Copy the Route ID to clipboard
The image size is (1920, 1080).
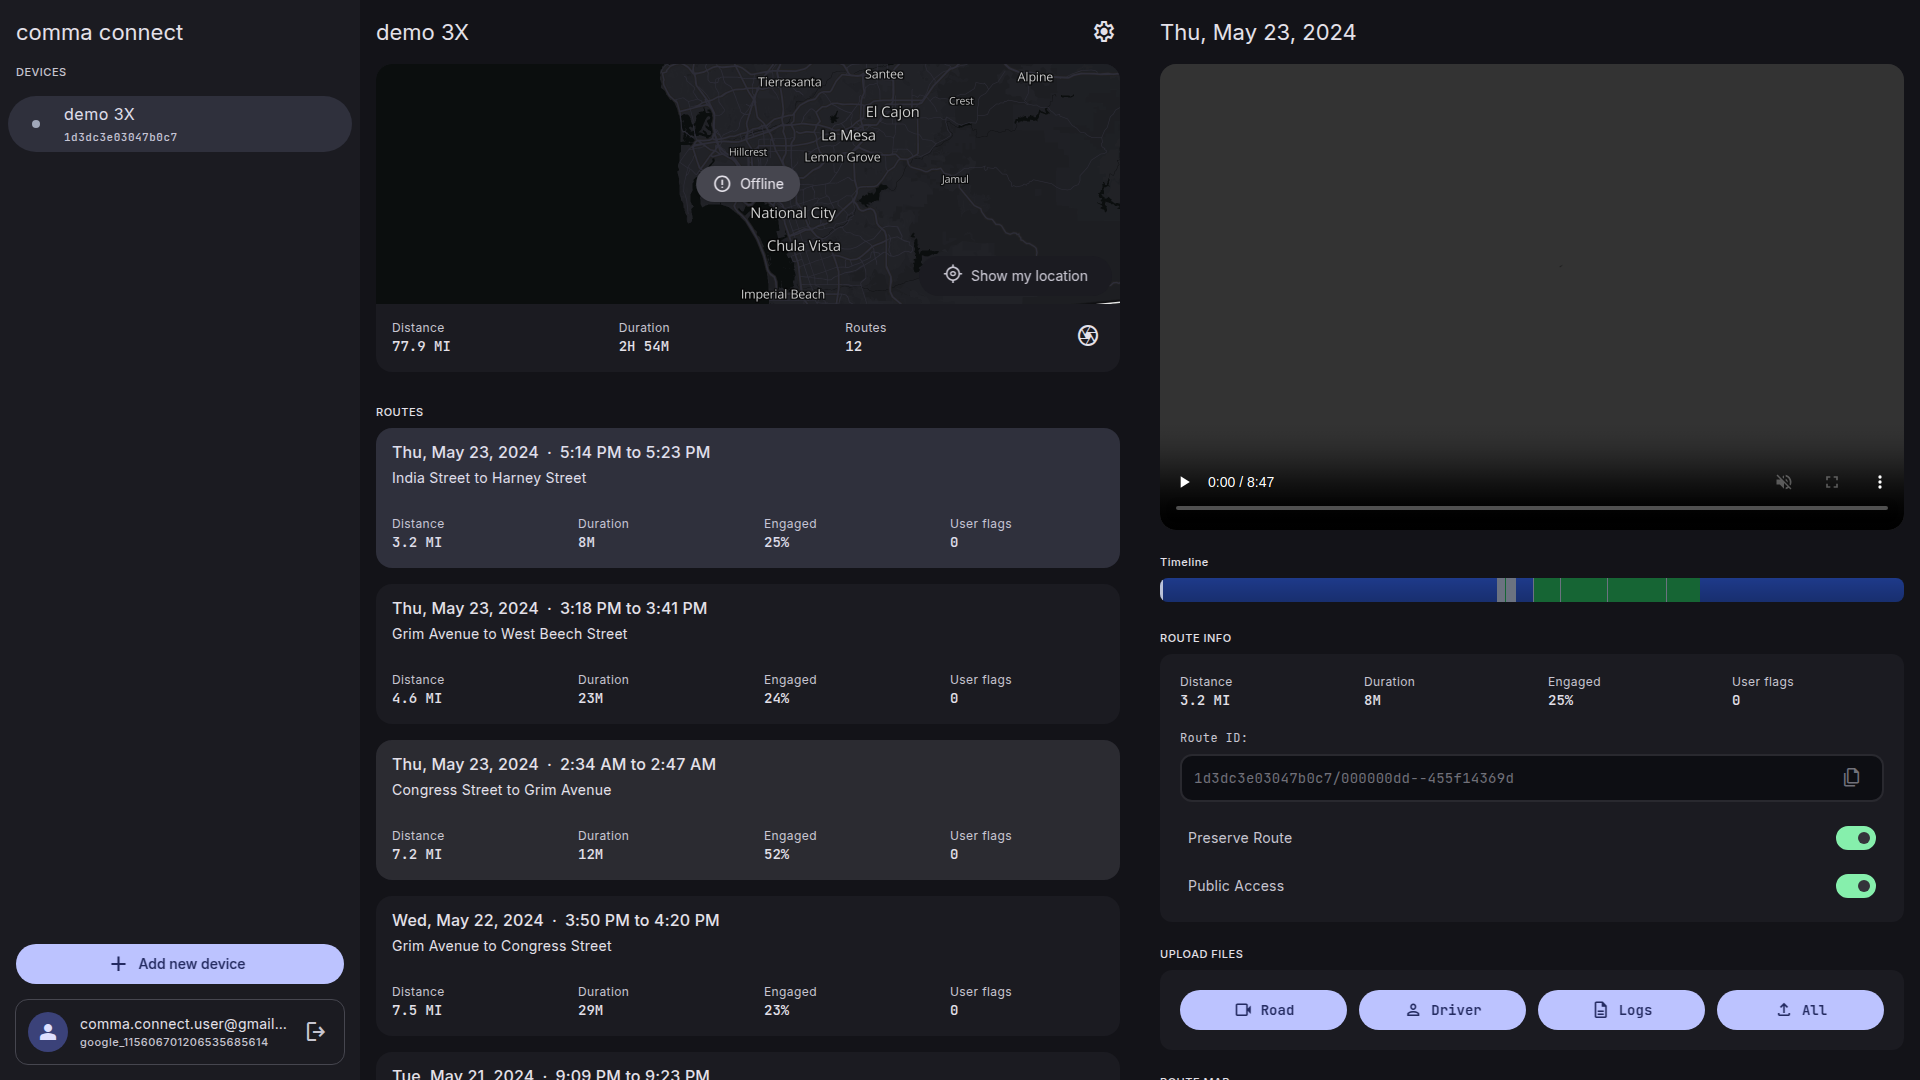click(1851, 778)
